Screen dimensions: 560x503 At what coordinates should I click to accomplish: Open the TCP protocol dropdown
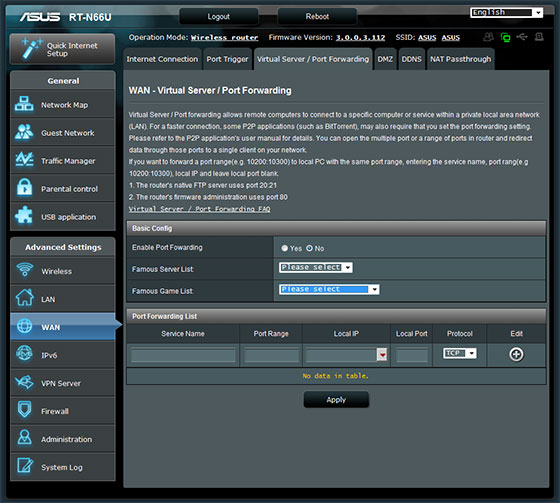pos(460,353)
